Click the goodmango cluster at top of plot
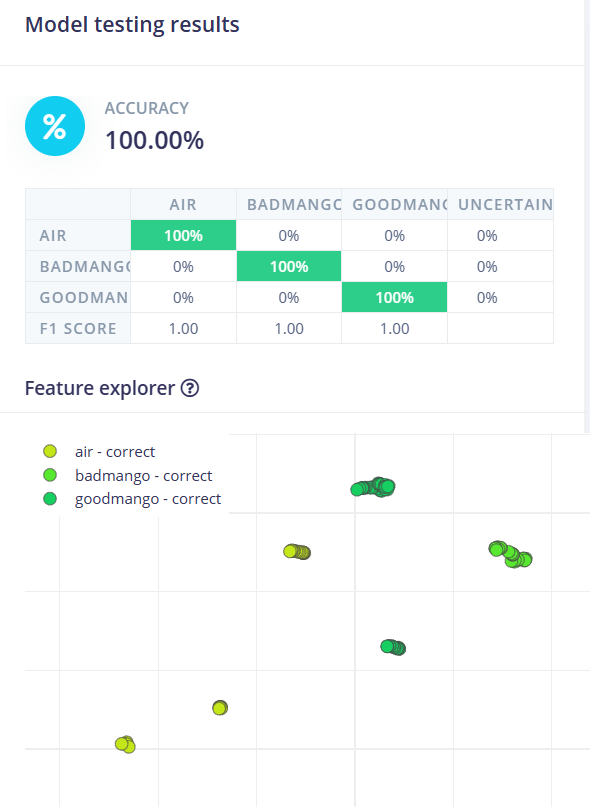Screen dimensions: 590x807 click(x=373, y=487)
